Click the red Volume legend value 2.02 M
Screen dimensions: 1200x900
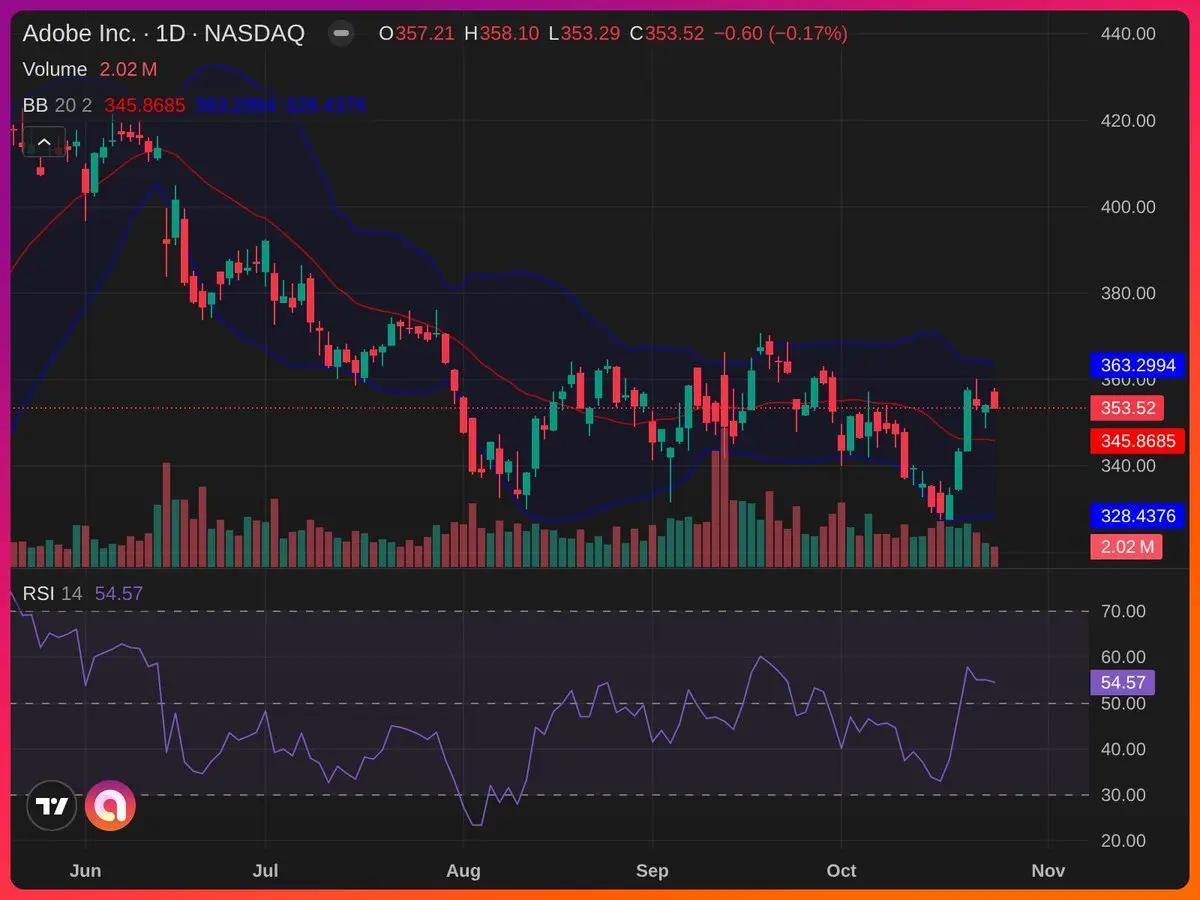coord(128,70)
